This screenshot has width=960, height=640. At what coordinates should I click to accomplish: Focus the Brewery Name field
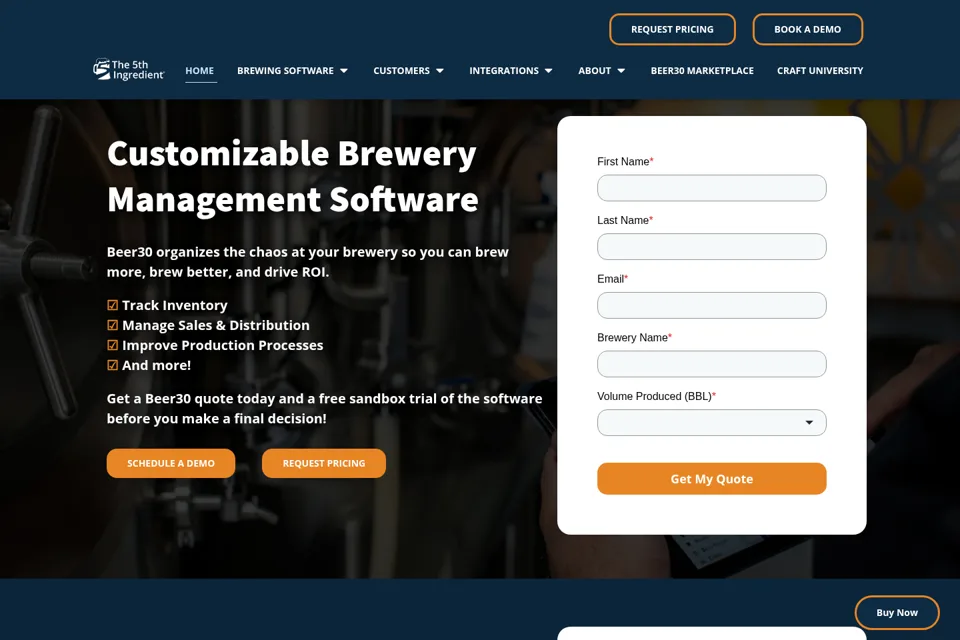[x=711, y=364]
